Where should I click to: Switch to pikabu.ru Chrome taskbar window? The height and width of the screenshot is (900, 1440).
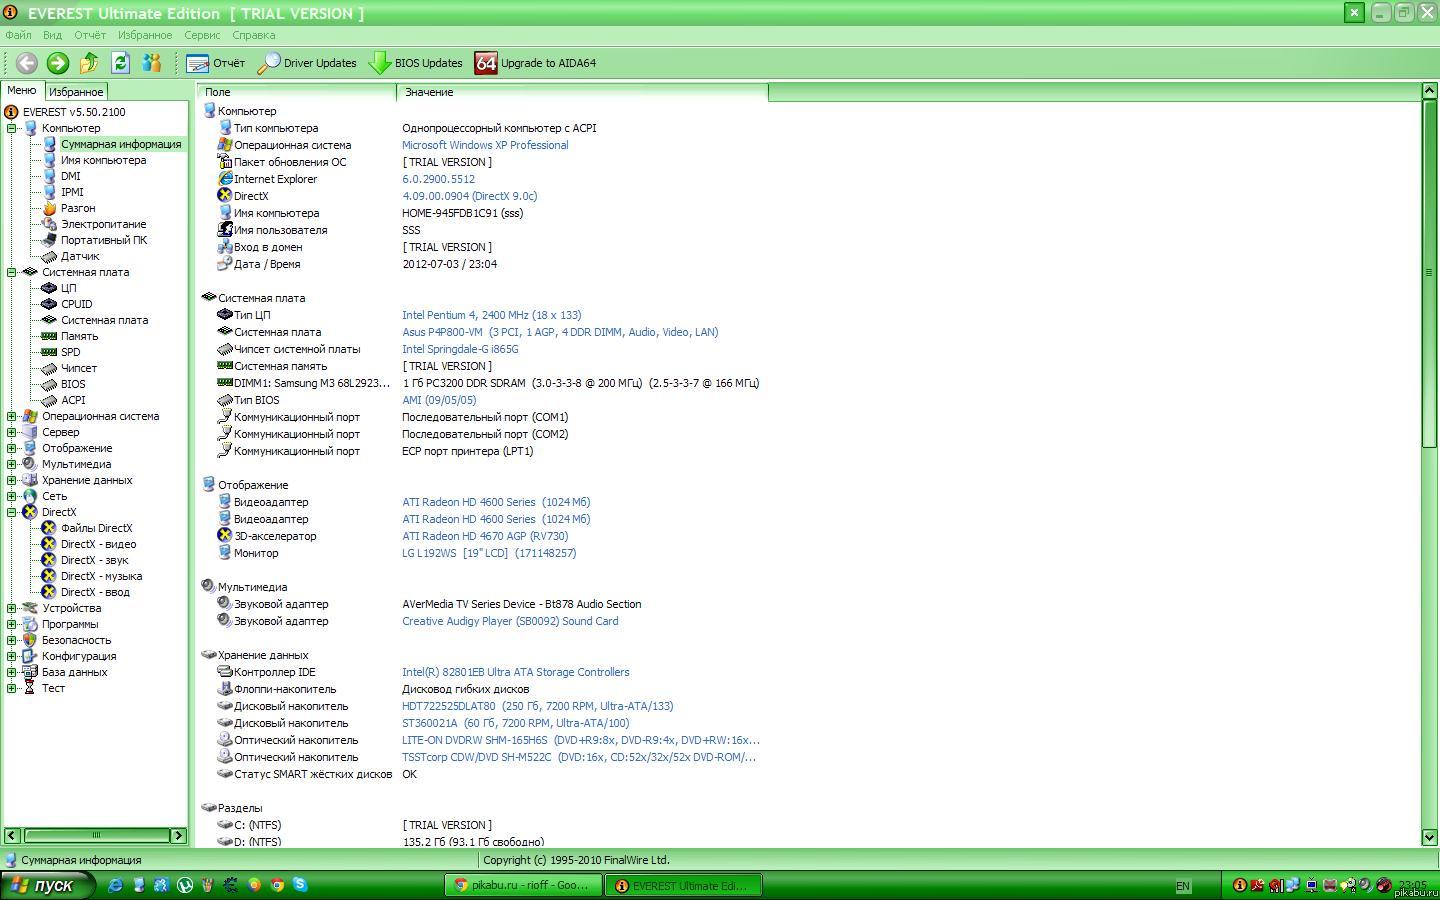click(523, 885)
